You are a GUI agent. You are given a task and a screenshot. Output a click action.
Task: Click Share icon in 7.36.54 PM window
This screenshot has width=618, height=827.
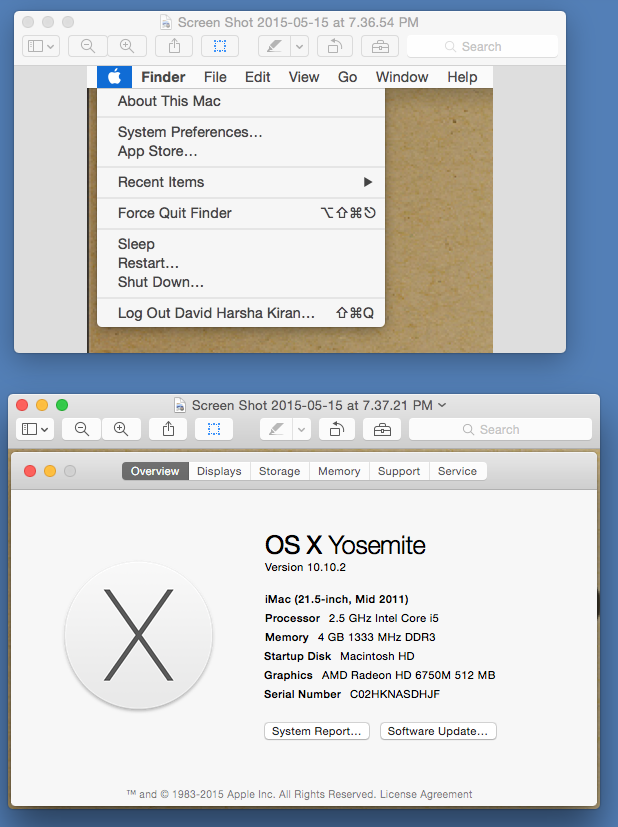tap(174, 46)
